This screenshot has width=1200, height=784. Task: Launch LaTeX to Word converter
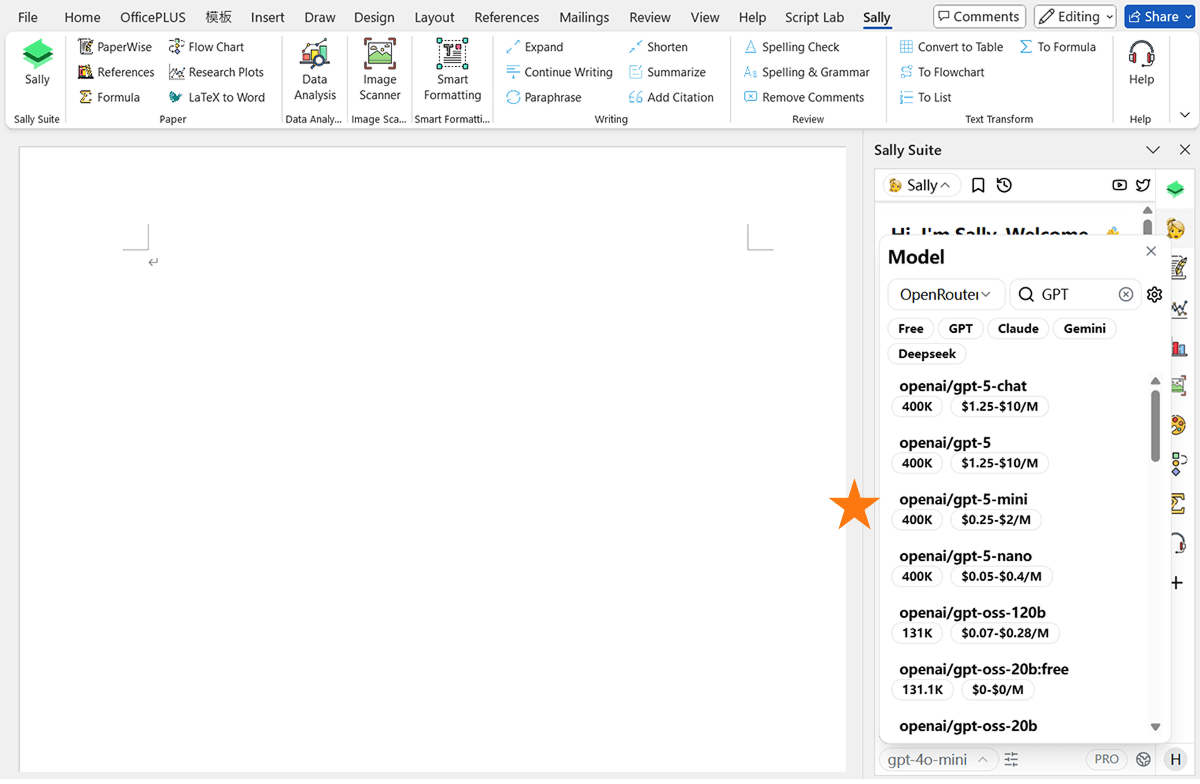pos(216,97)
